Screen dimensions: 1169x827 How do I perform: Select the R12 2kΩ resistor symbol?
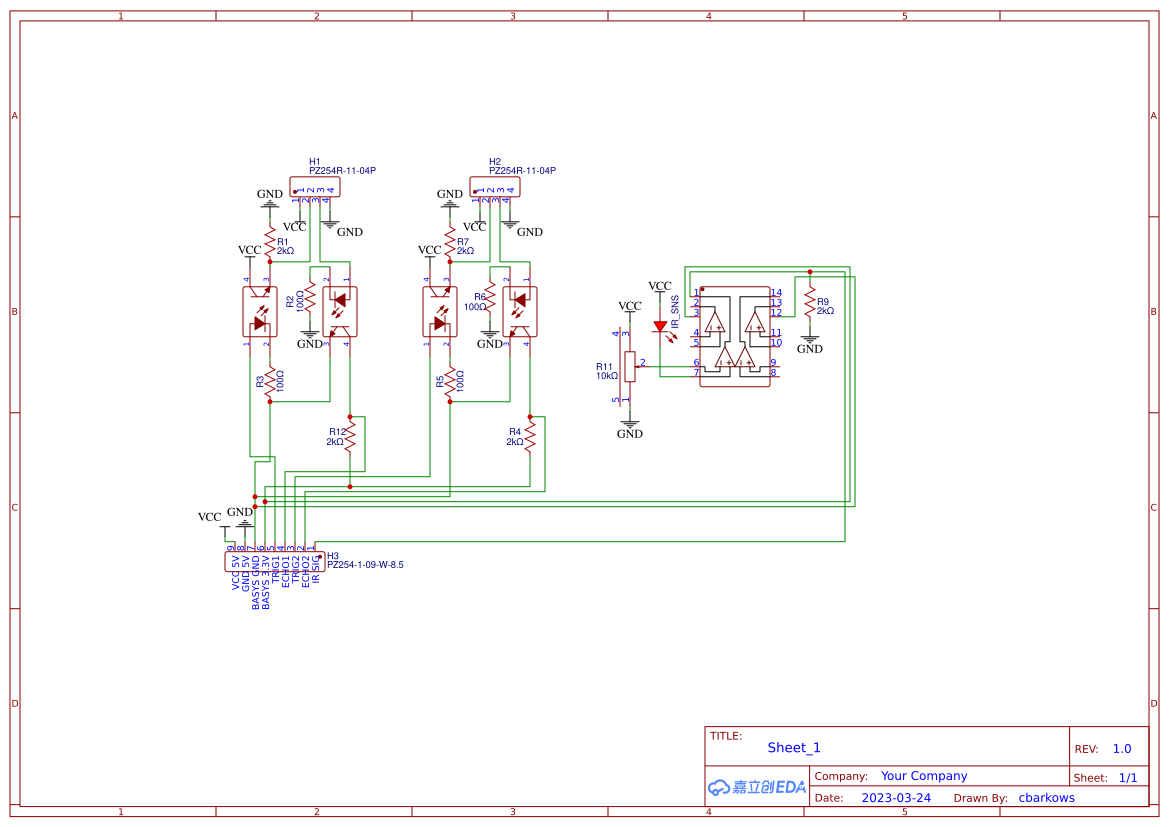tap(348, 437)
